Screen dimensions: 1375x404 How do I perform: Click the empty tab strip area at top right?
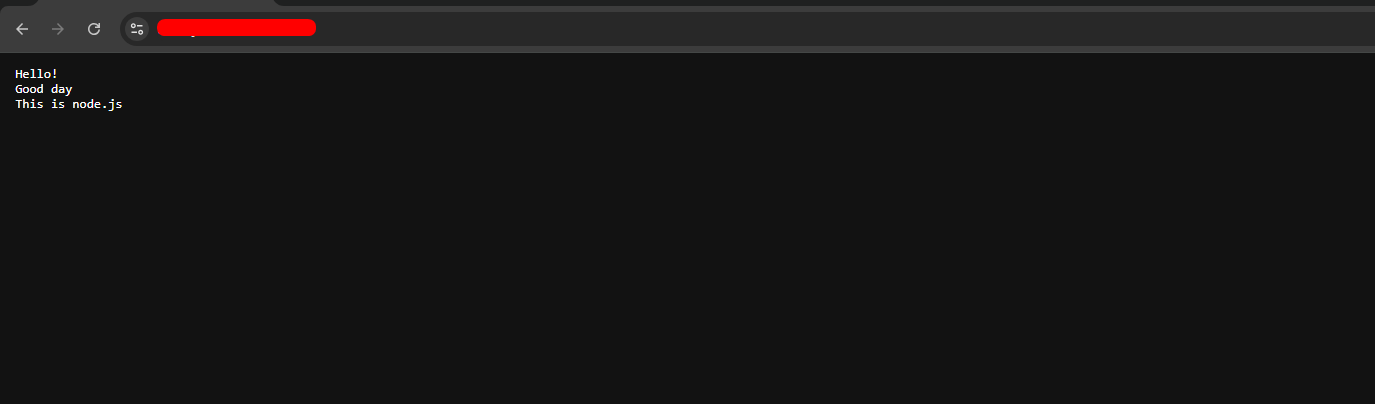click(x=825, y=3)
